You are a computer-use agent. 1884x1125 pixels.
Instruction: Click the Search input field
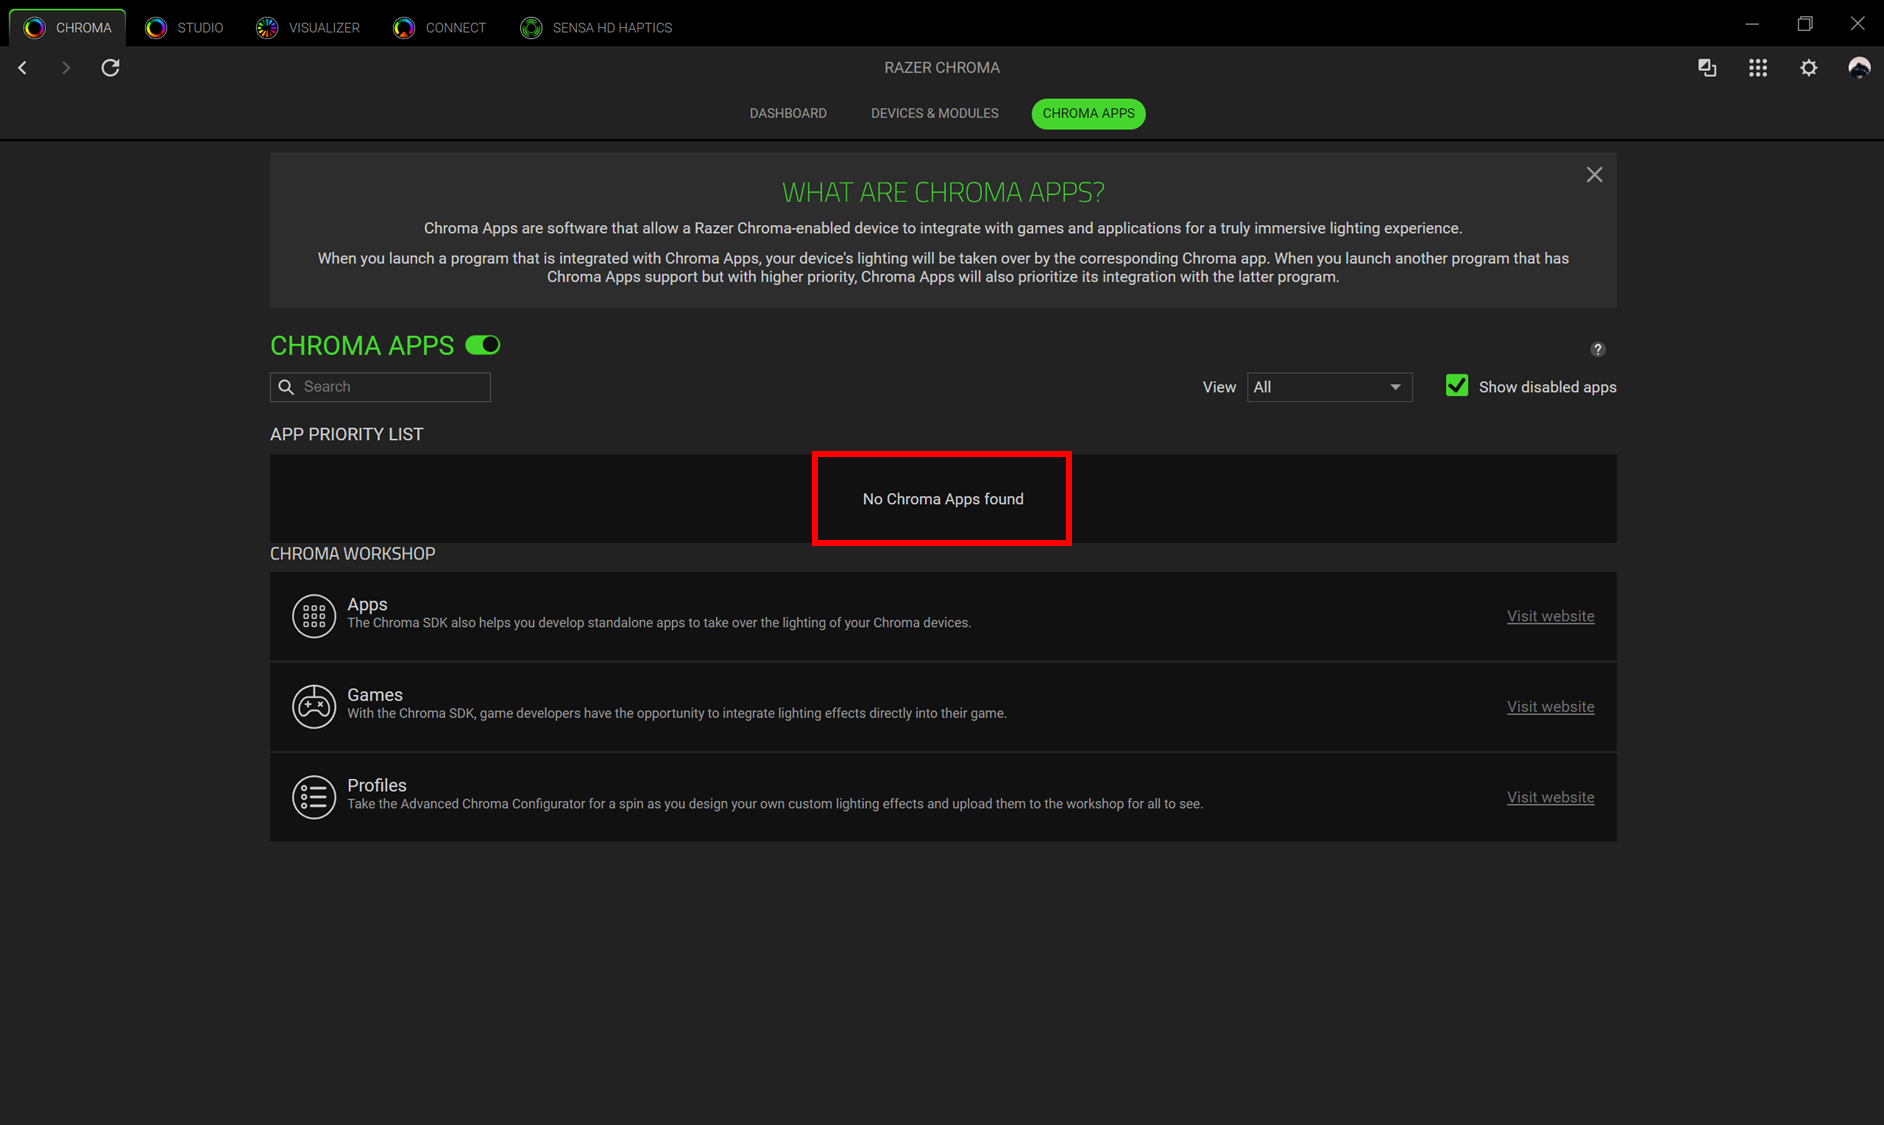(392, 387)
